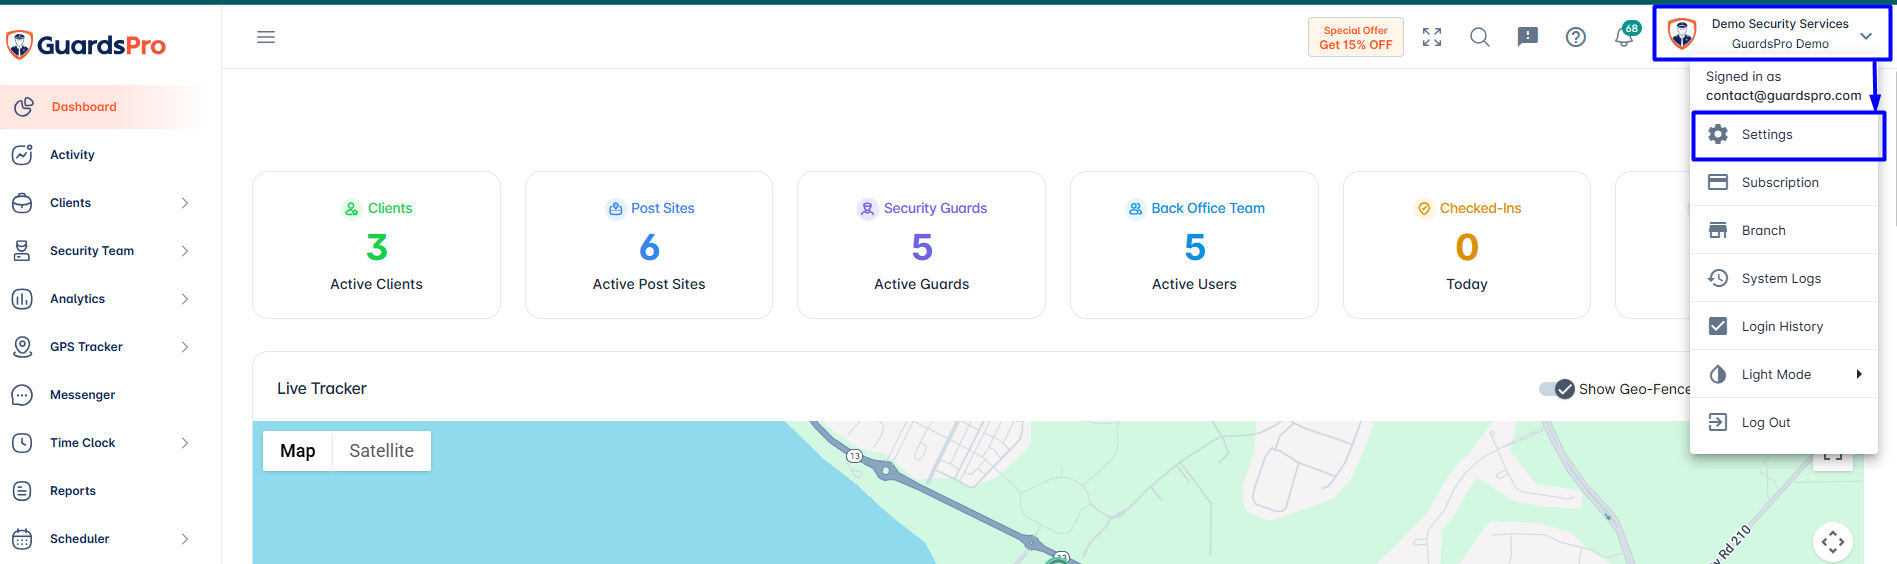Switch the map to Satellite view
This screenshot has width=1897, height=564.
(x=381, y=451)
